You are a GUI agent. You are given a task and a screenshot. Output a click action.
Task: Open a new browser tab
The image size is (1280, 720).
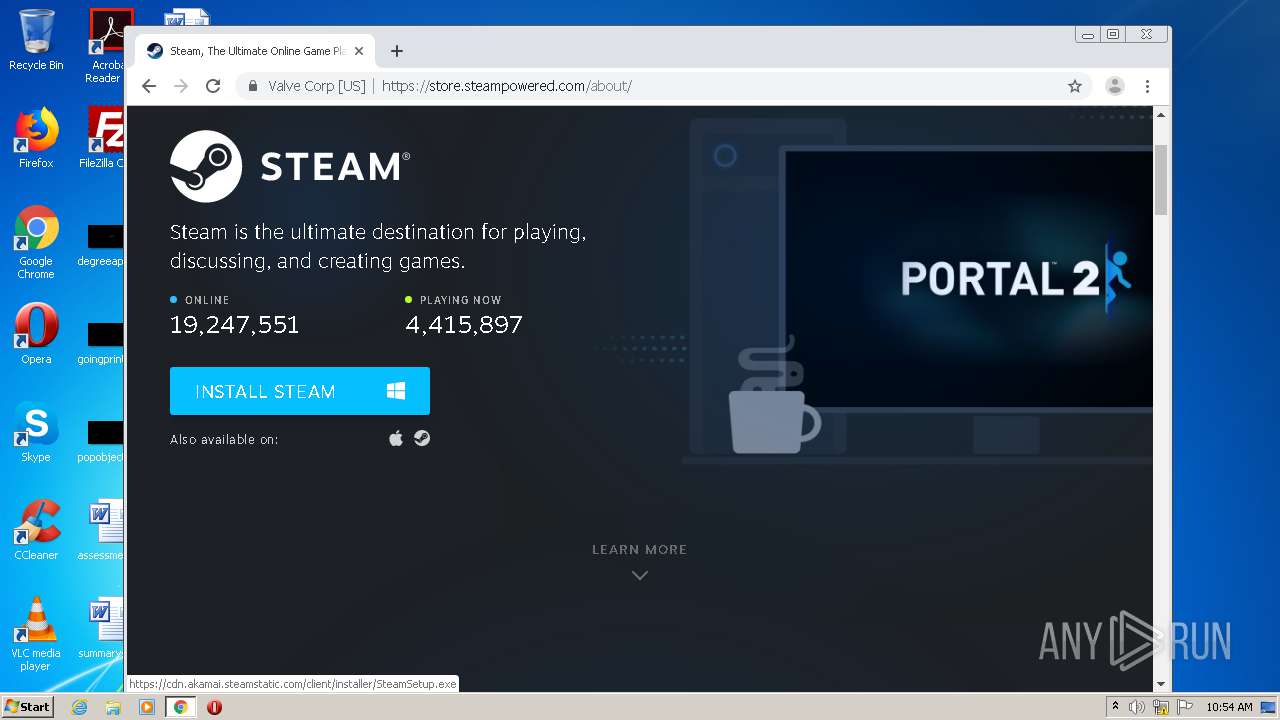point(397,51)
